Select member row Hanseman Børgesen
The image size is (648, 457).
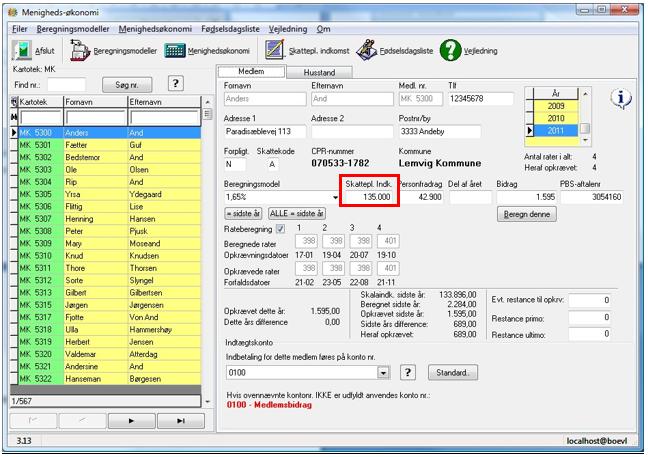(110, 379)
